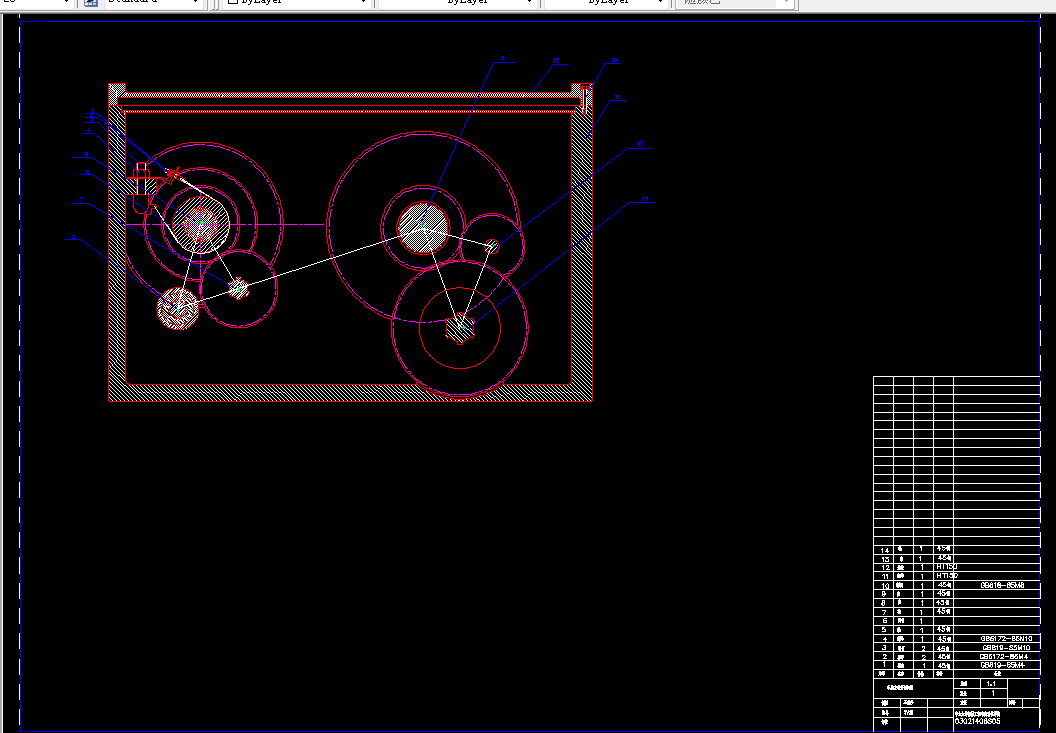Viewport: 1056px width, 733px height.
Task: Select the keyed shaft pointed by label 14
Action: click(x=460, y=327)
